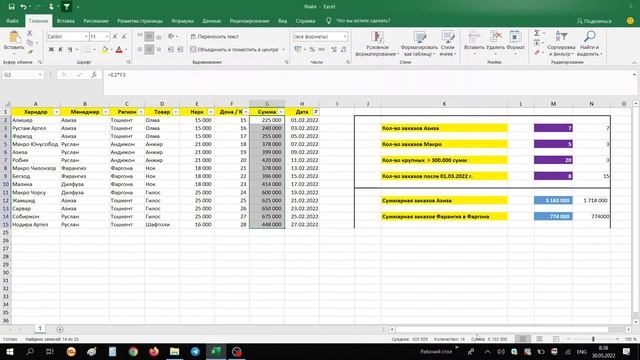Click the Format Painter brush icon
Screen dimensions: 640x360
click(x=30, y=52)
